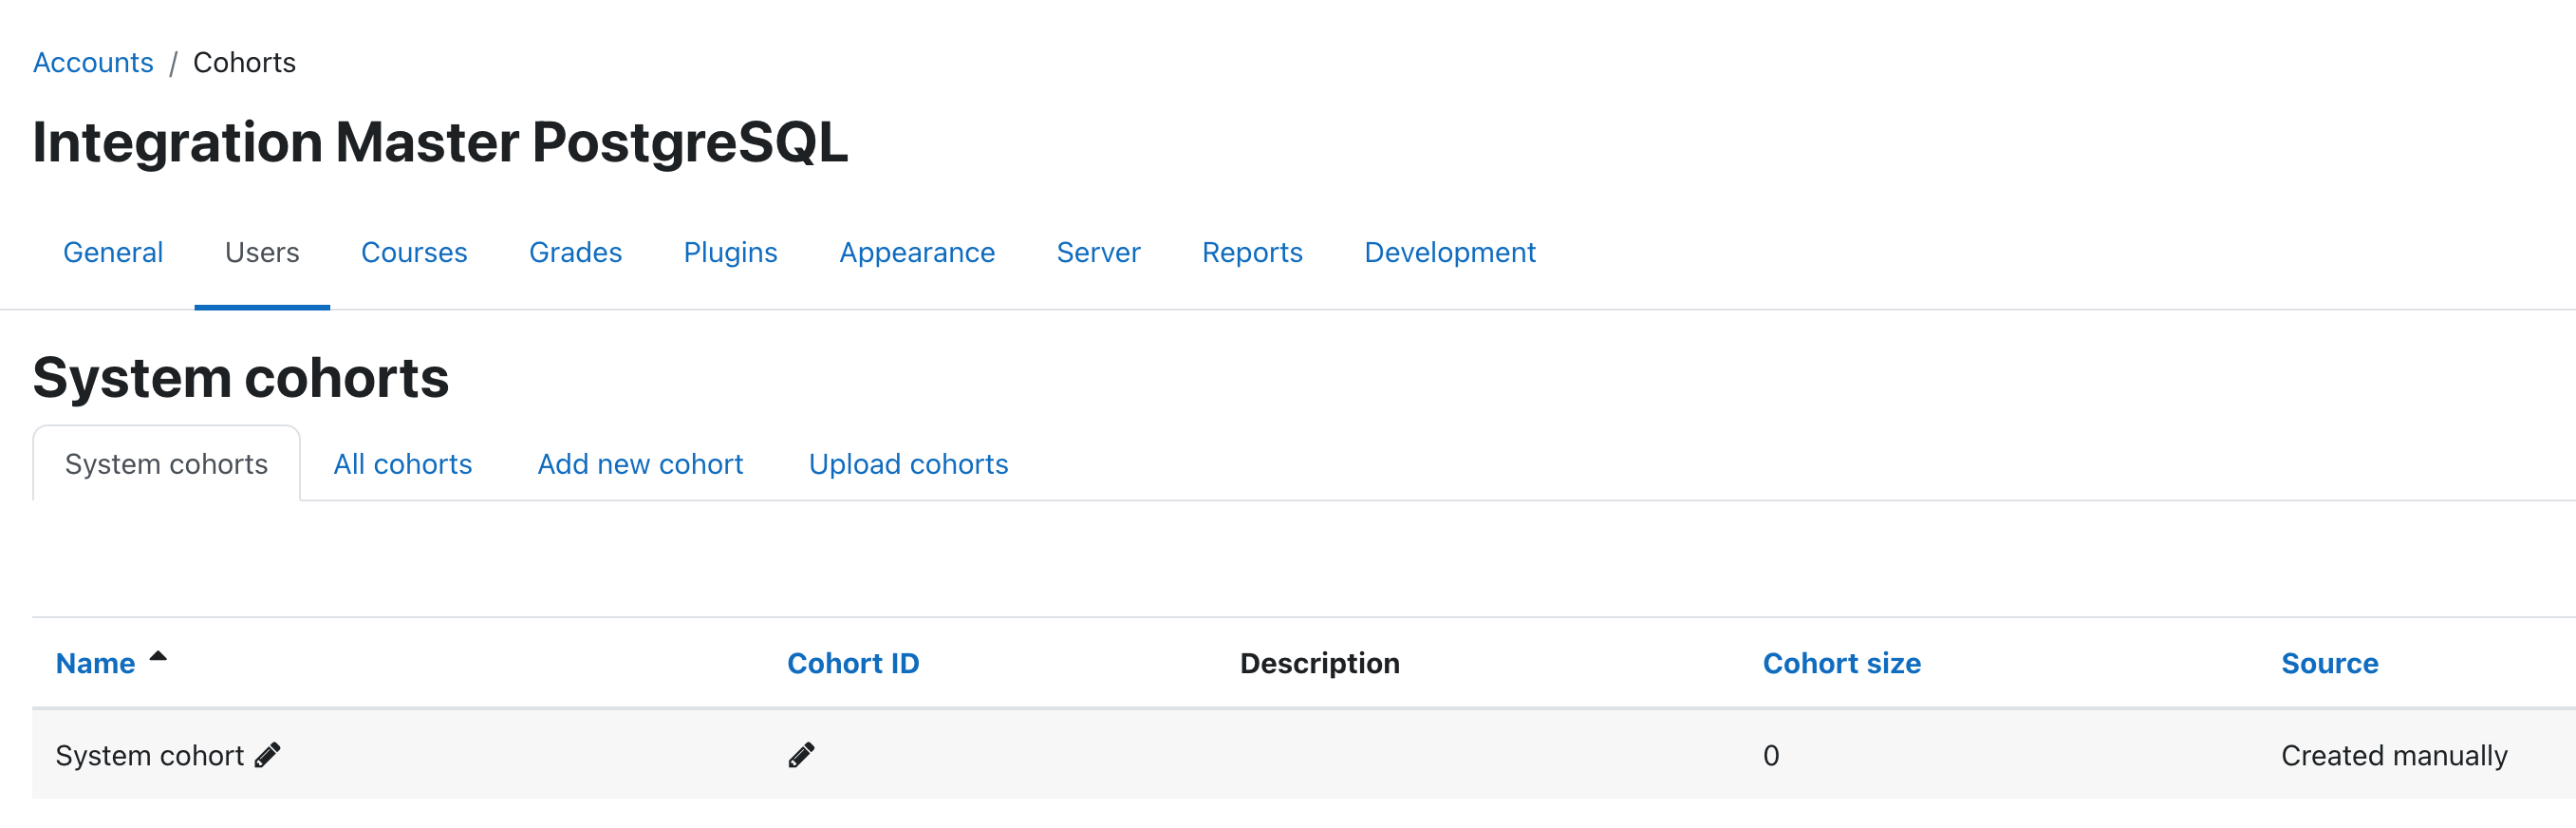The width and height of the screenshot is (2576, 828).
Task: Open the Server admin tab
Action: tap(1098, 252)
